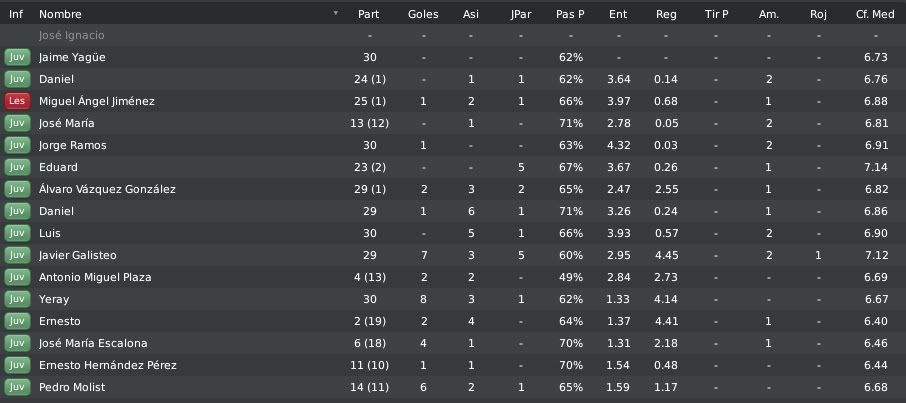Open the player Álvaro Vázquez González
The width and height of the screenshot is (906, 403).
click(x=107, y=189)
